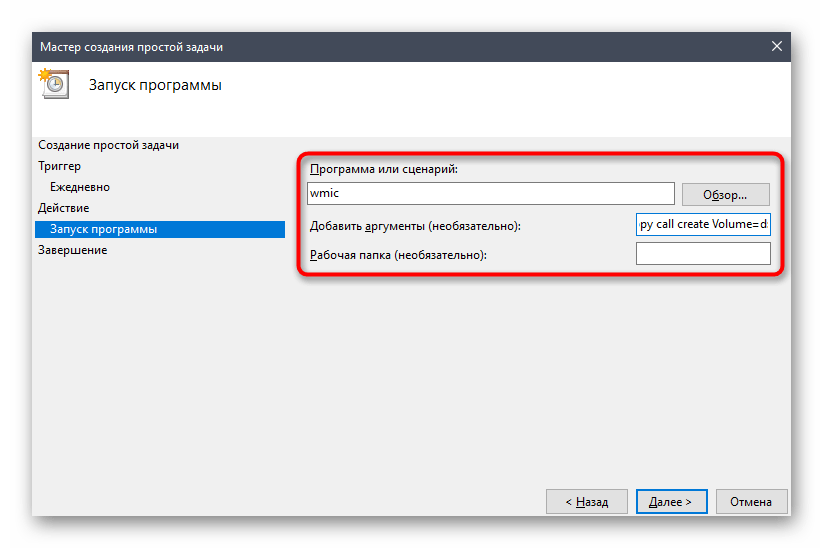Click into the arguments input field
The image size is (823, 548).
tap(703, 224)
